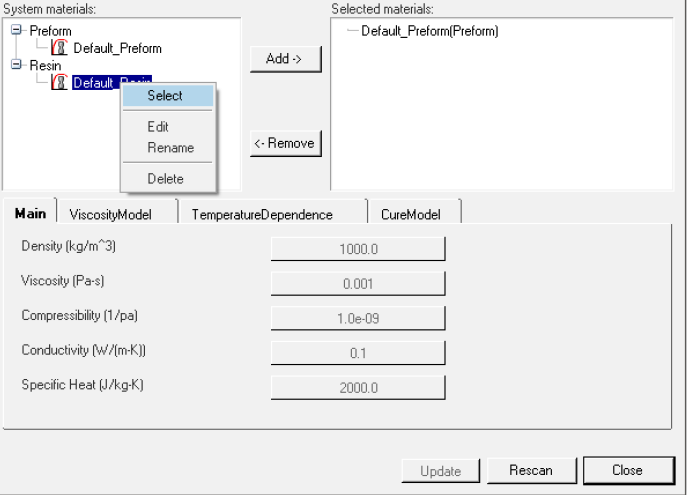Choose Delete from the context menu

pyautogui.click(x=165, y=179)
